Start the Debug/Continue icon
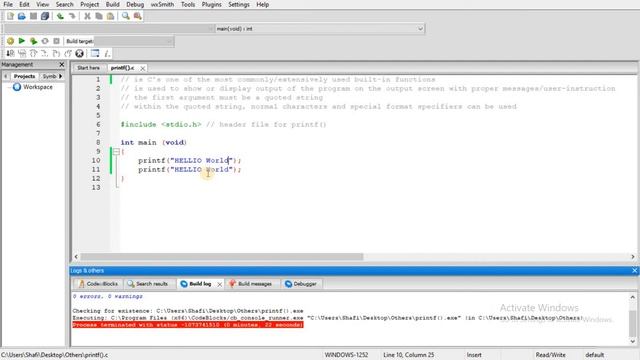This screenshot has width=640, height=360. tap(10, 53)
